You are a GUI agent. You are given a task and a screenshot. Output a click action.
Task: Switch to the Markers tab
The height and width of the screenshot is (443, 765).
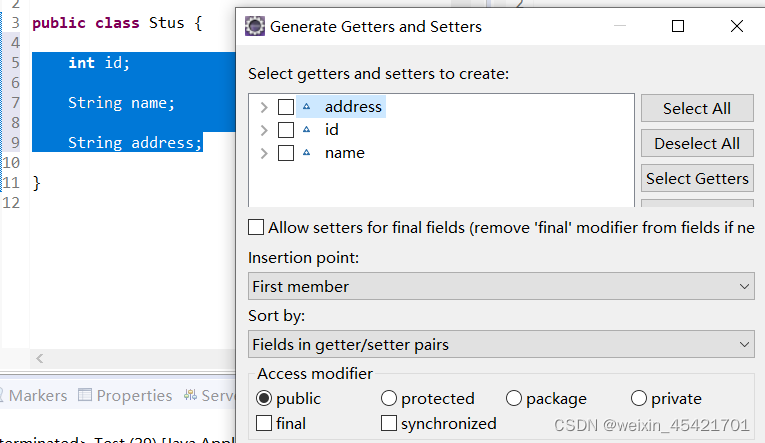coord(40,395)
